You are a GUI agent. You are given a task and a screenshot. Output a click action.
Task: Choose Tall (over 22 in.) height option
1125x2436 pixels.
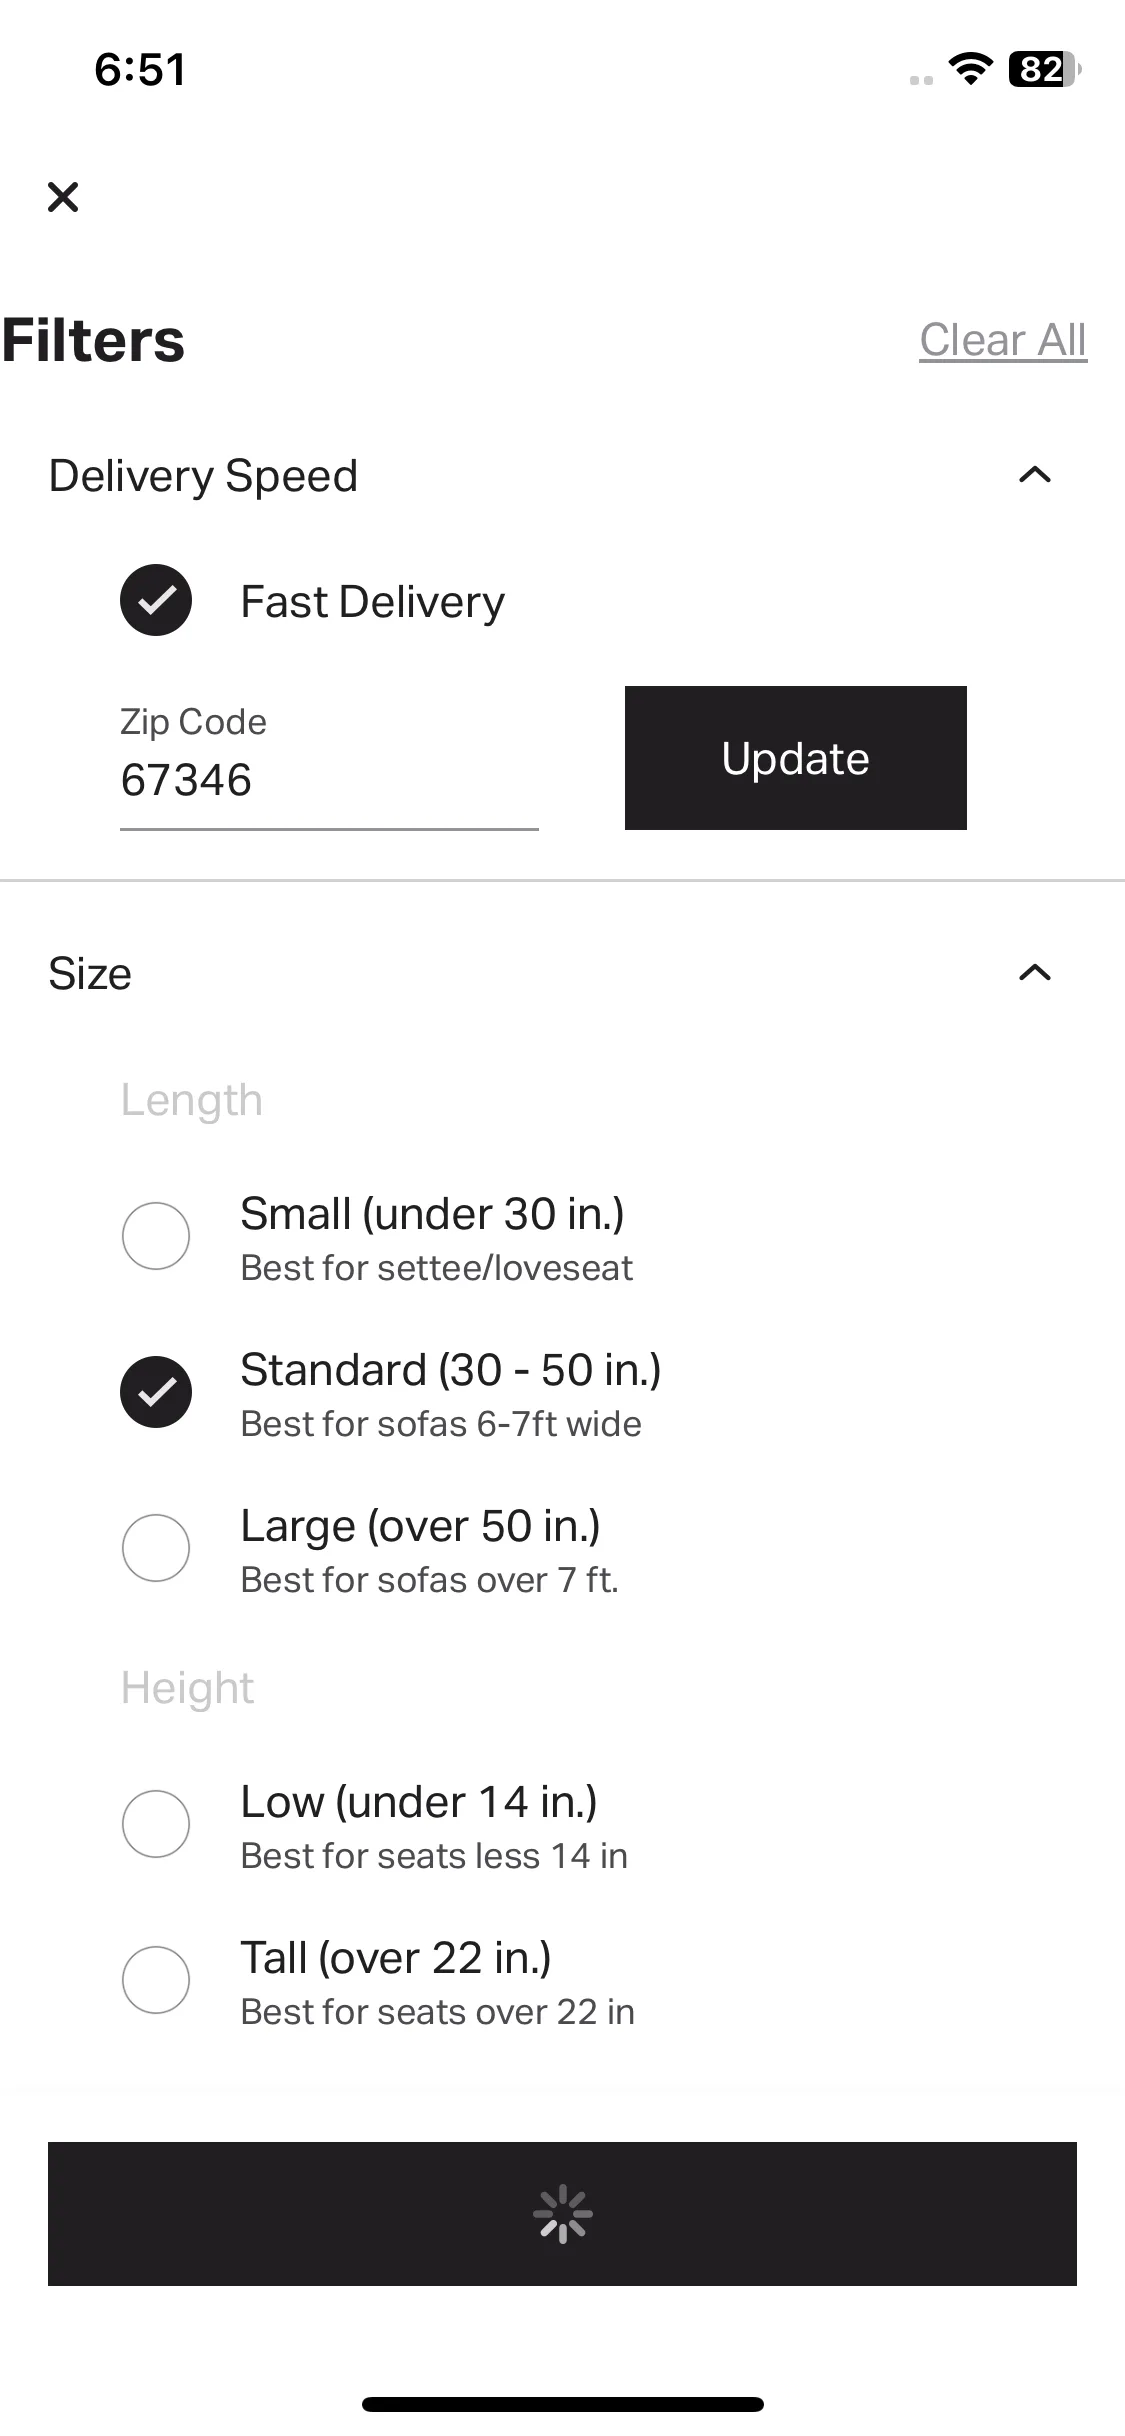[156, 1980]
